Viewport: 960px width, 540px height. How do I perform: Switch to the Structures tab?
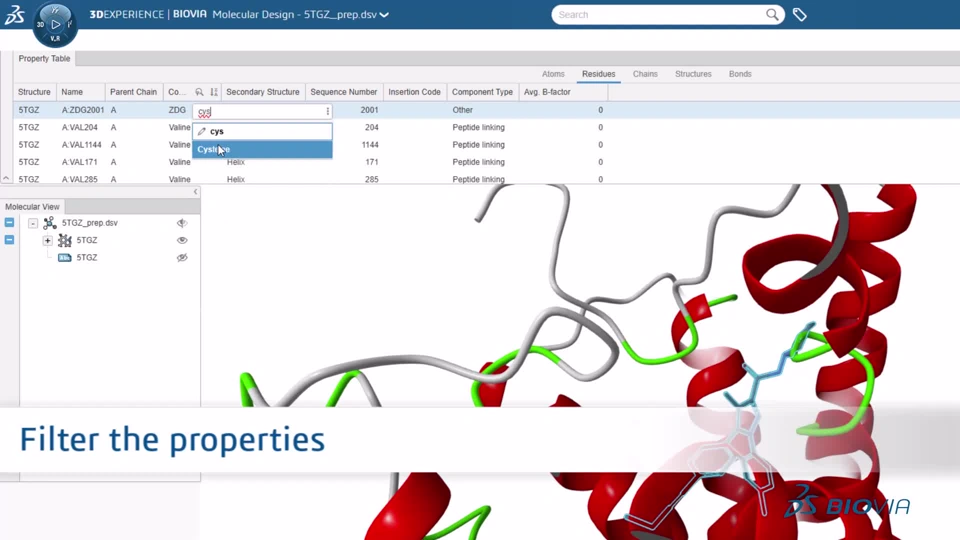tap(693, 74)
